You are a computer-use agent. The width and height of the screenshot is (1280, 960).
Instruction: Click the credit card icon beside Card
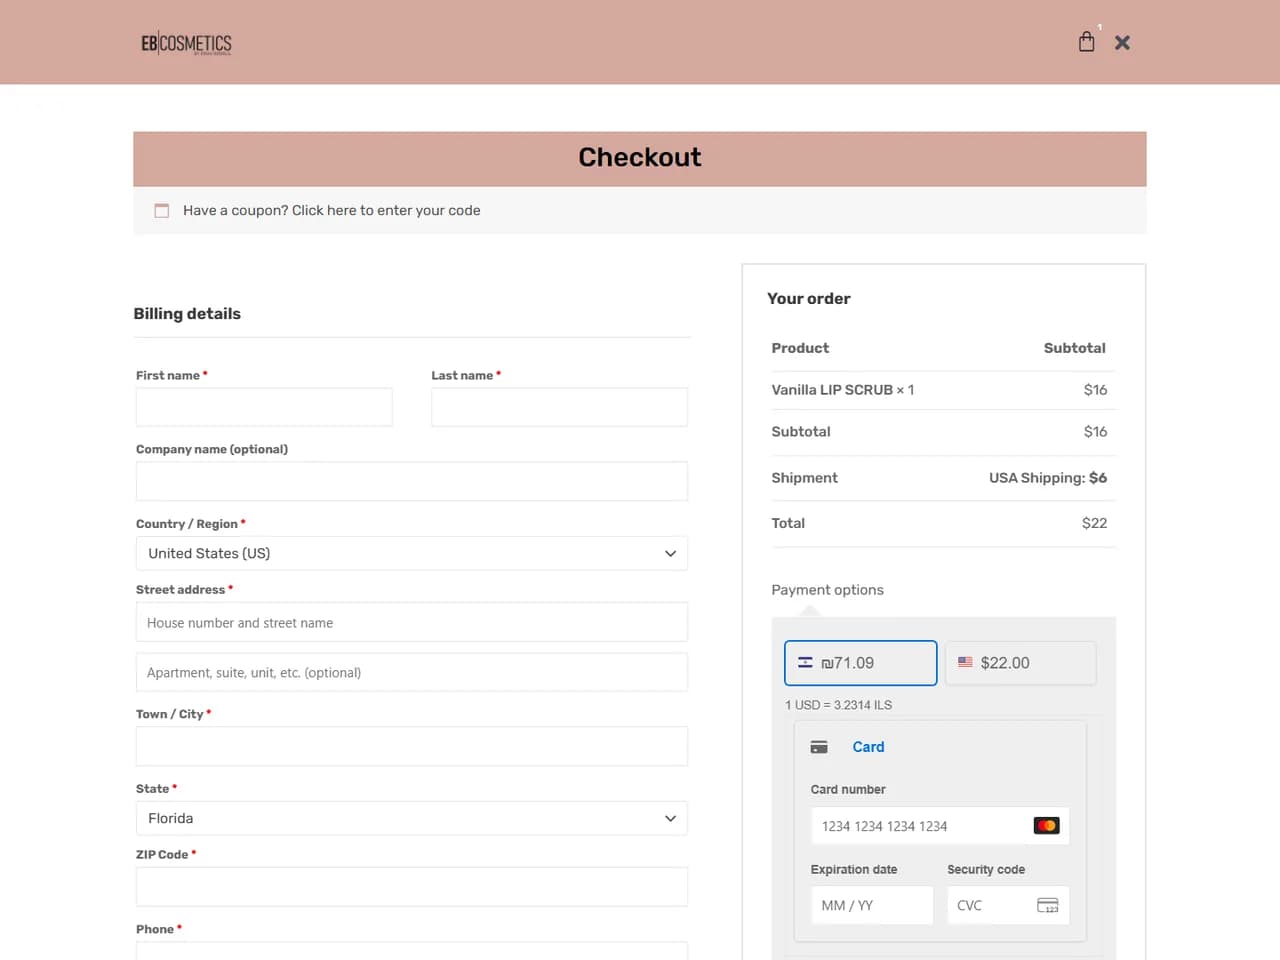(819, 747)
